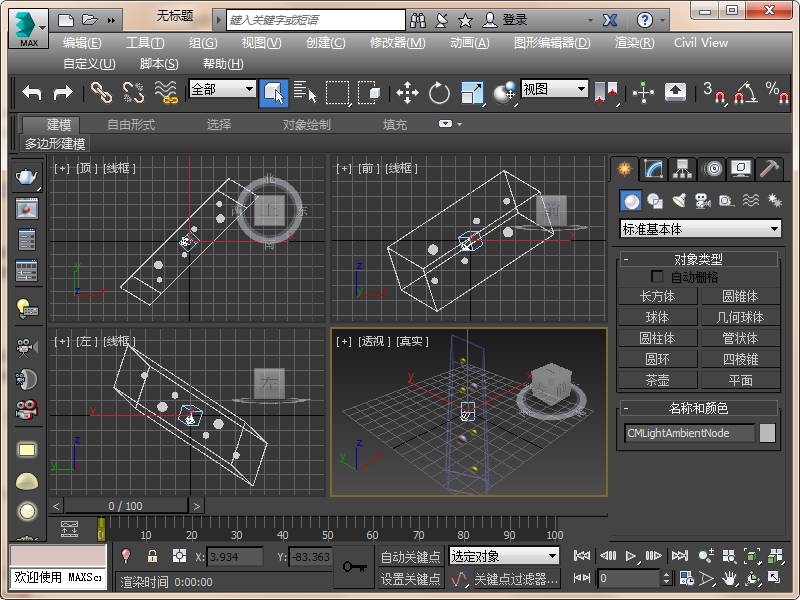Click the 长方体 box button
This screenshot has height=600, width=800.
tap(657, 296)
